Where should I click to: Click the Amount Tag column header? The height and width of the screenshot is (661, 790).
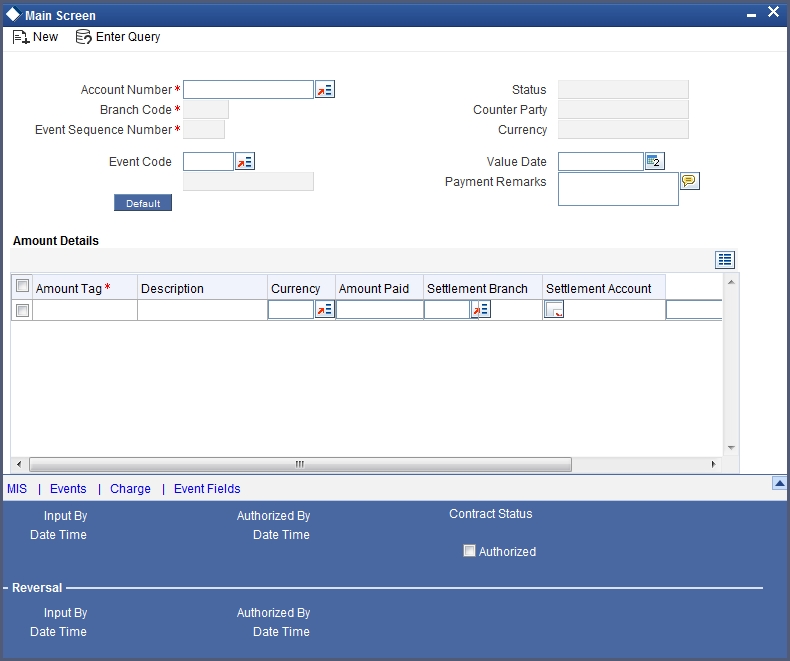[x=85, y=288]
